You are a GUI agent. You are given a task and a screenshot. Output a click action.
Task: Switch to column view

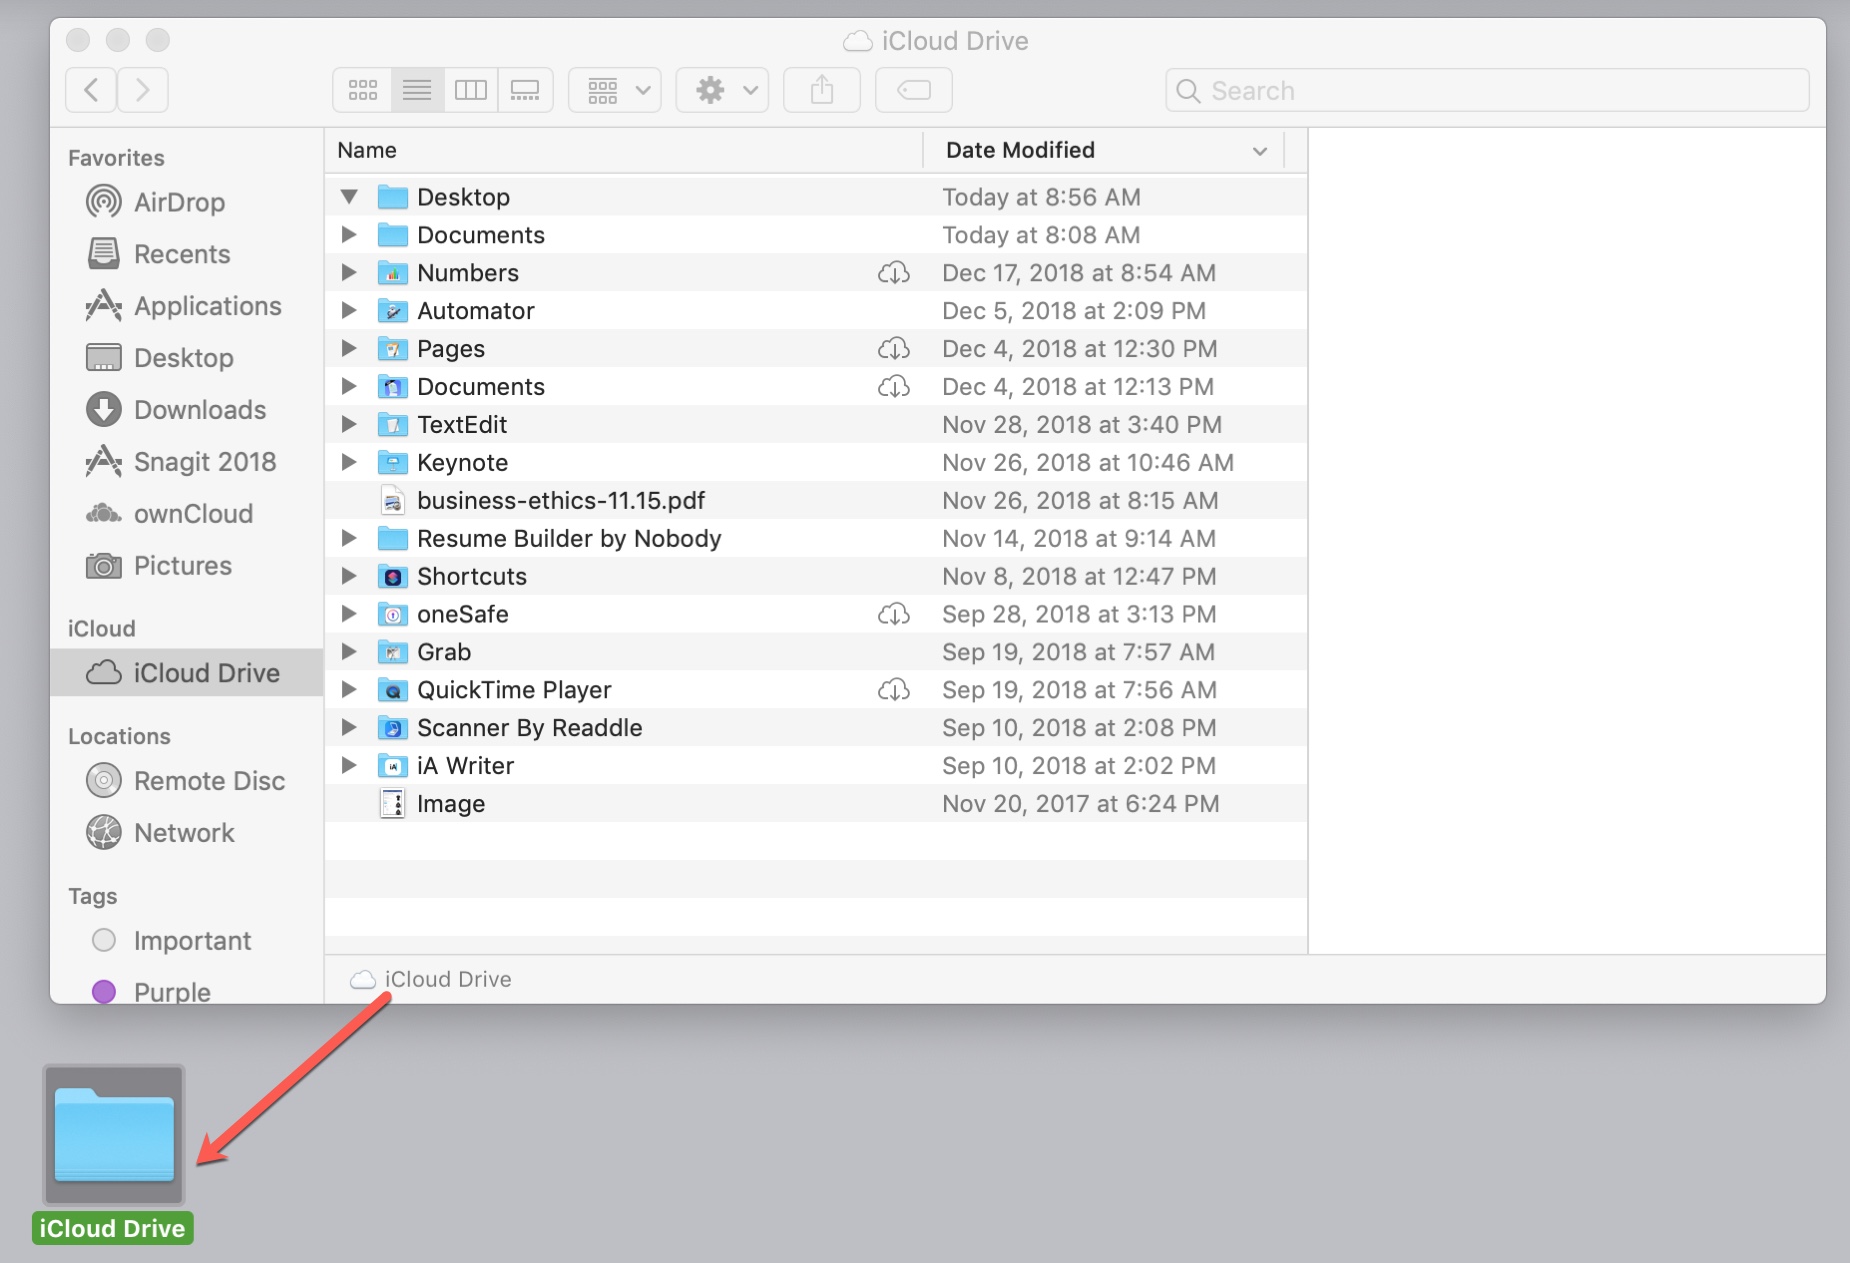(472, 89)
